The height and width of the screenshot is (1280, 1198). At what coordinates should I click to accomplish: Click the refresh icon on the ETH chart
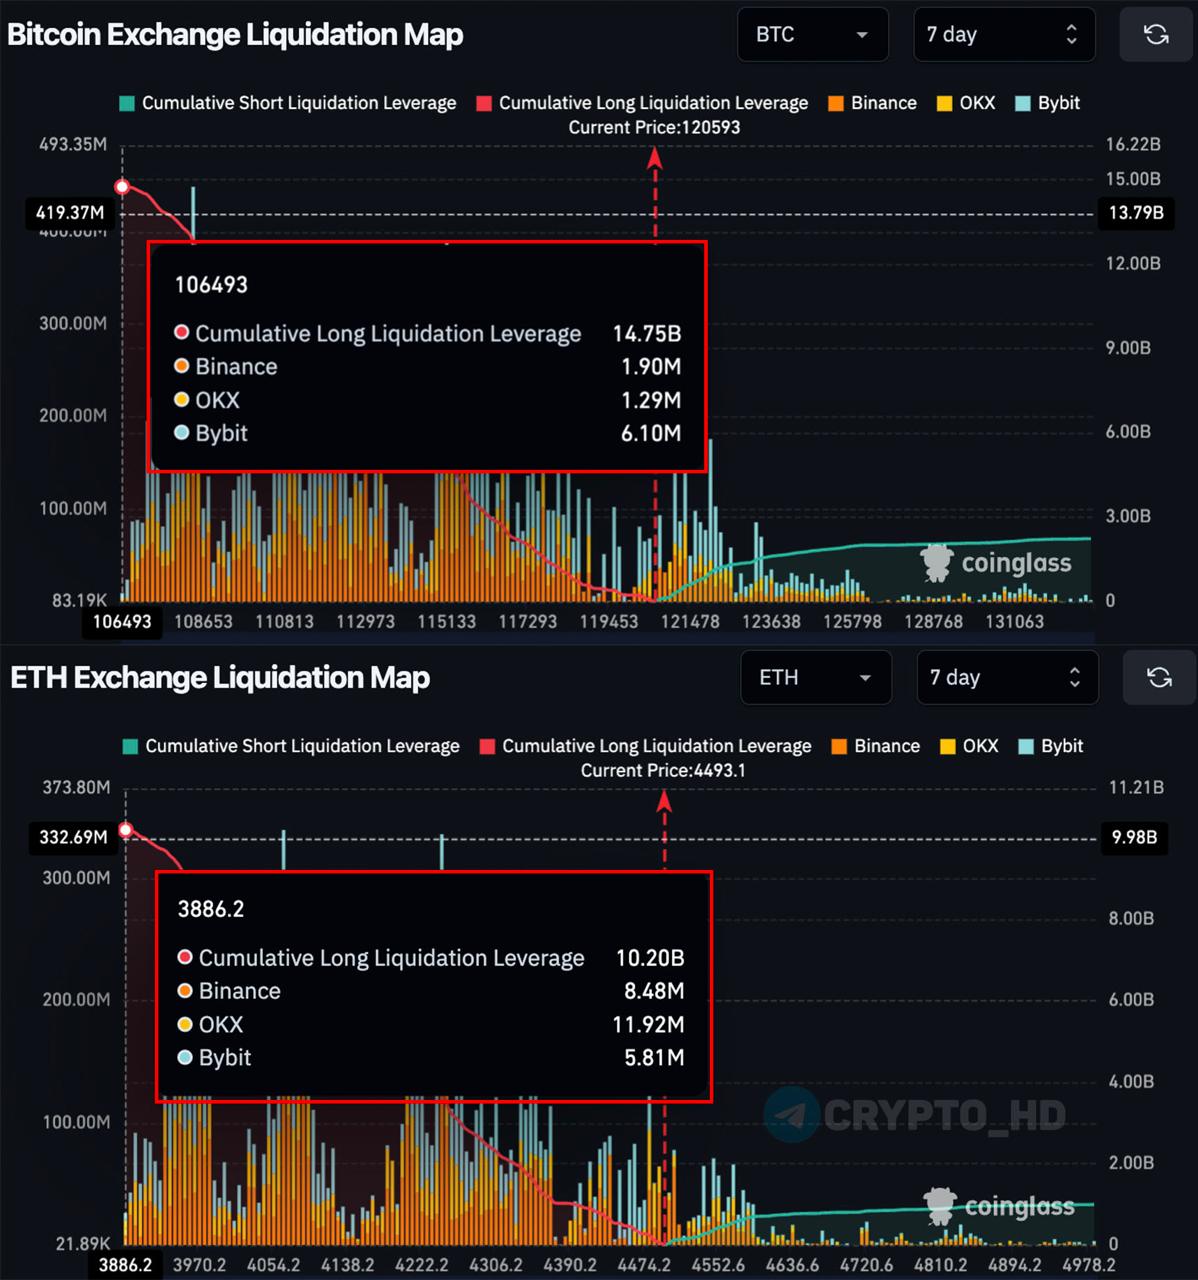[1159, 678]
